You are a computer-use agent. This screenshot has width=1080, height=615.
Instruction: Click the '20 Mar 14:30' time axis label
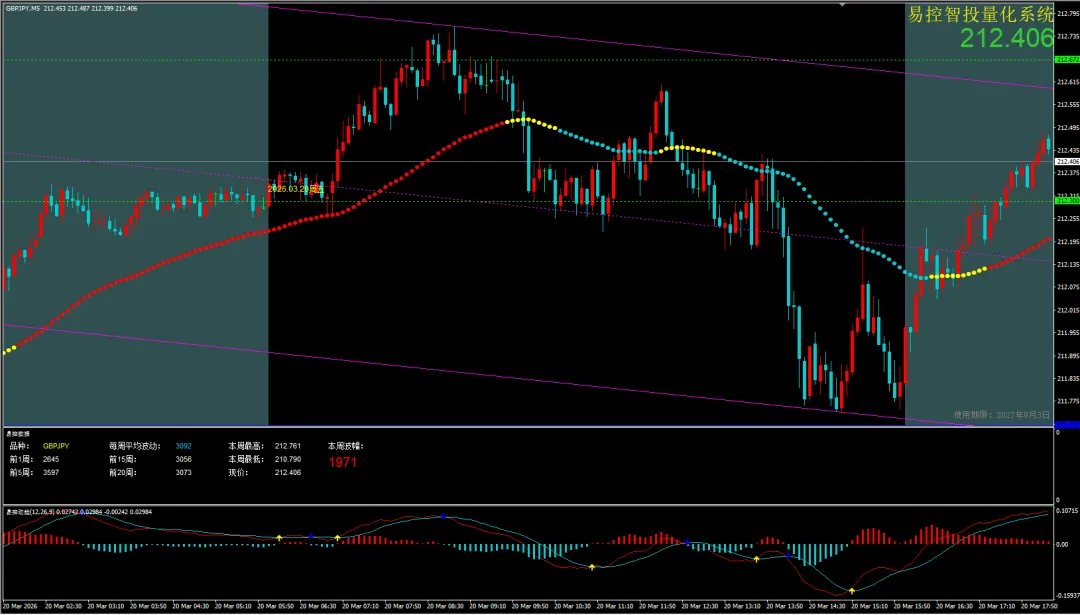click(x=825, y=606)
